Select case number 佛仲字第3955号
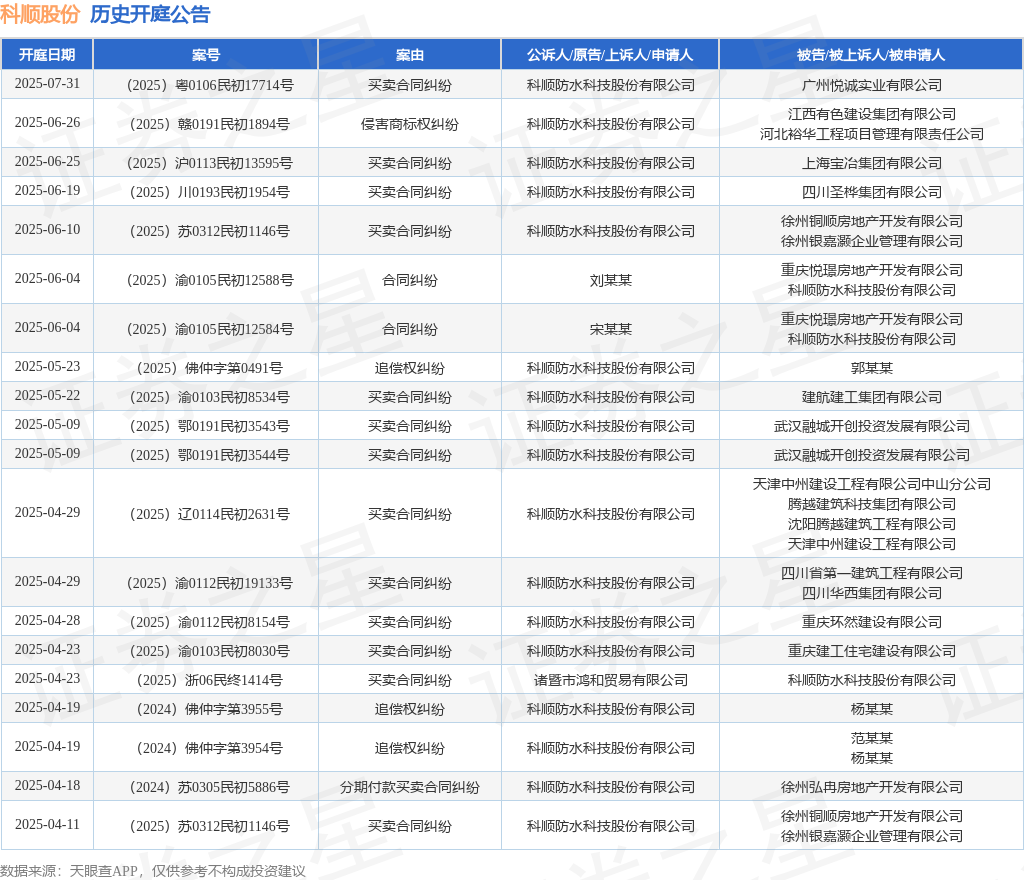 pos(210,709)
